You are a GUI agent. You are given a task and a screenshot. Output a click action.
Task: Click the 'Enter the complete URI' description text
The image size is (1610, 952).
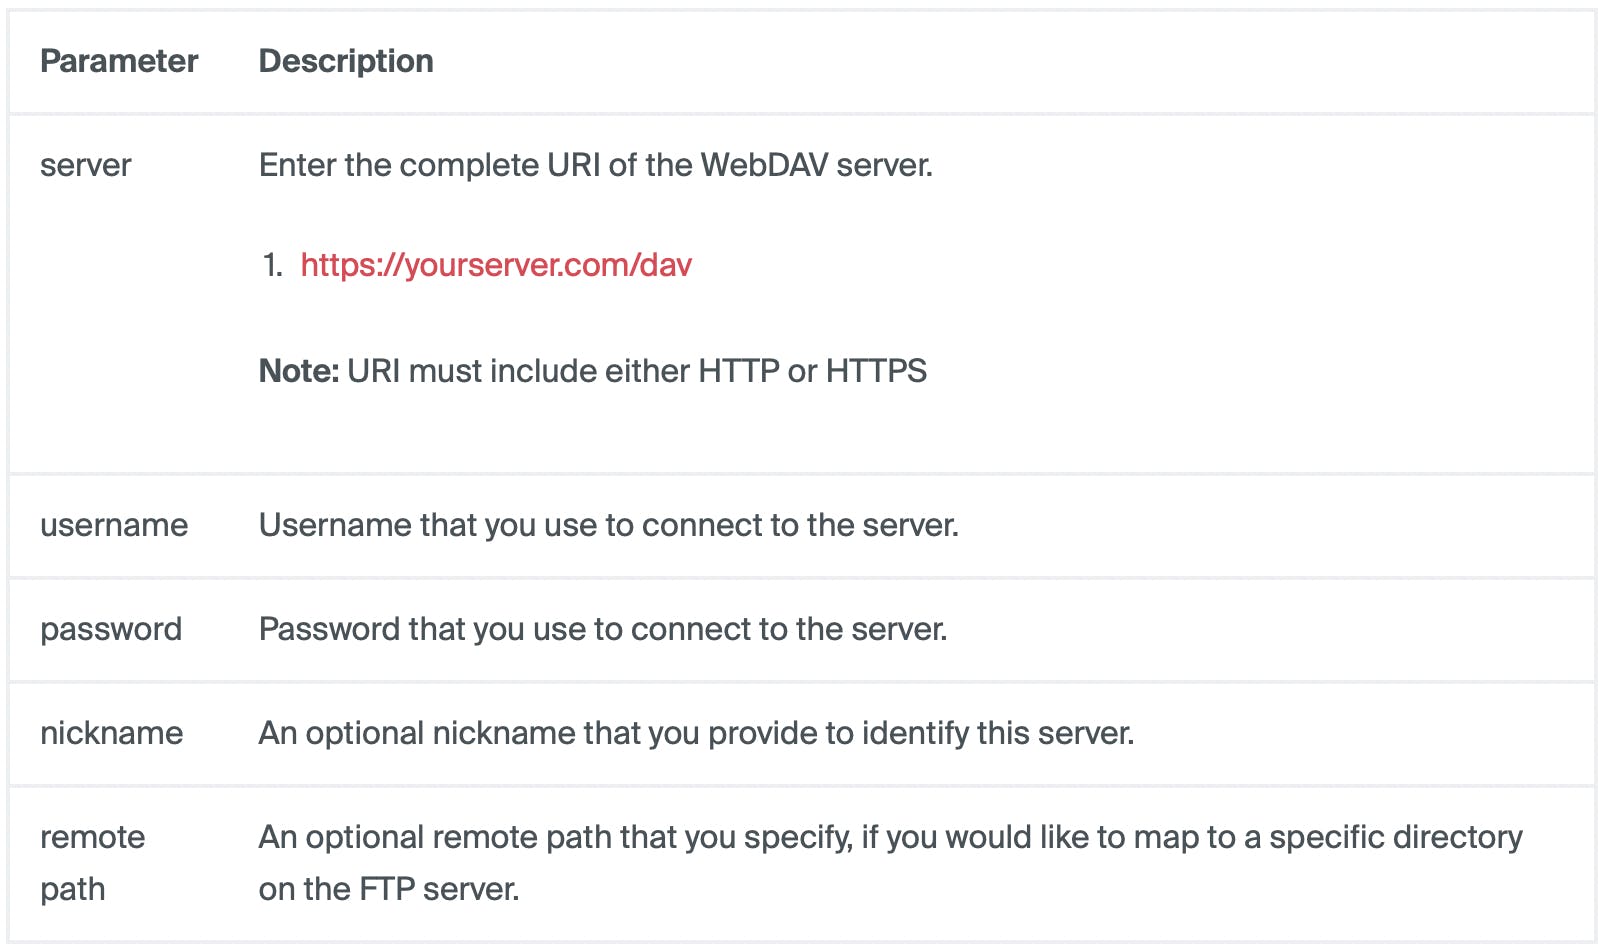(596, 165)
